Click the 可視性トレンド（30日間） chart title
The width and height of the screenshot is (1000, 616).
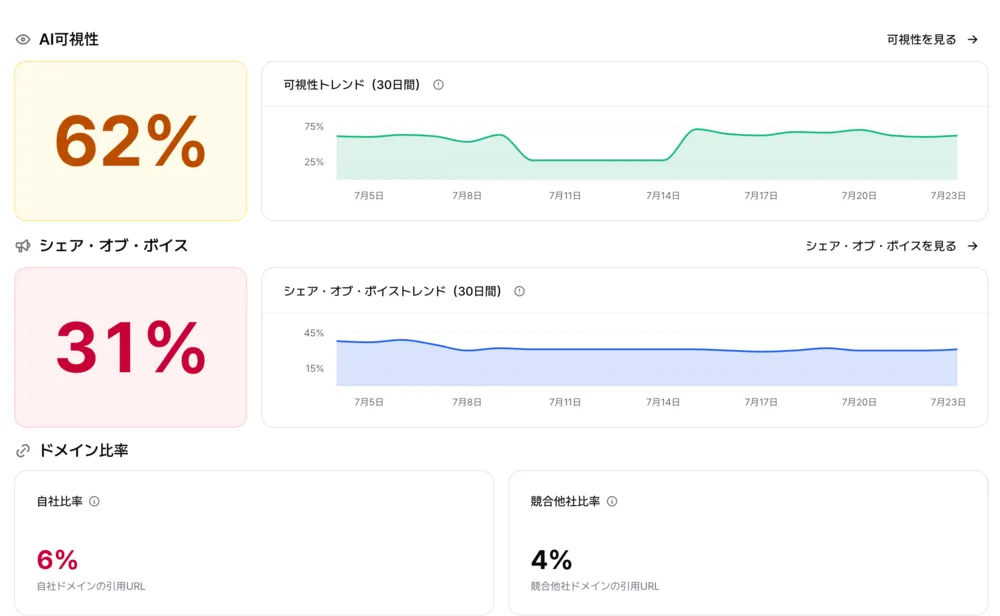[x=352, y=85]
